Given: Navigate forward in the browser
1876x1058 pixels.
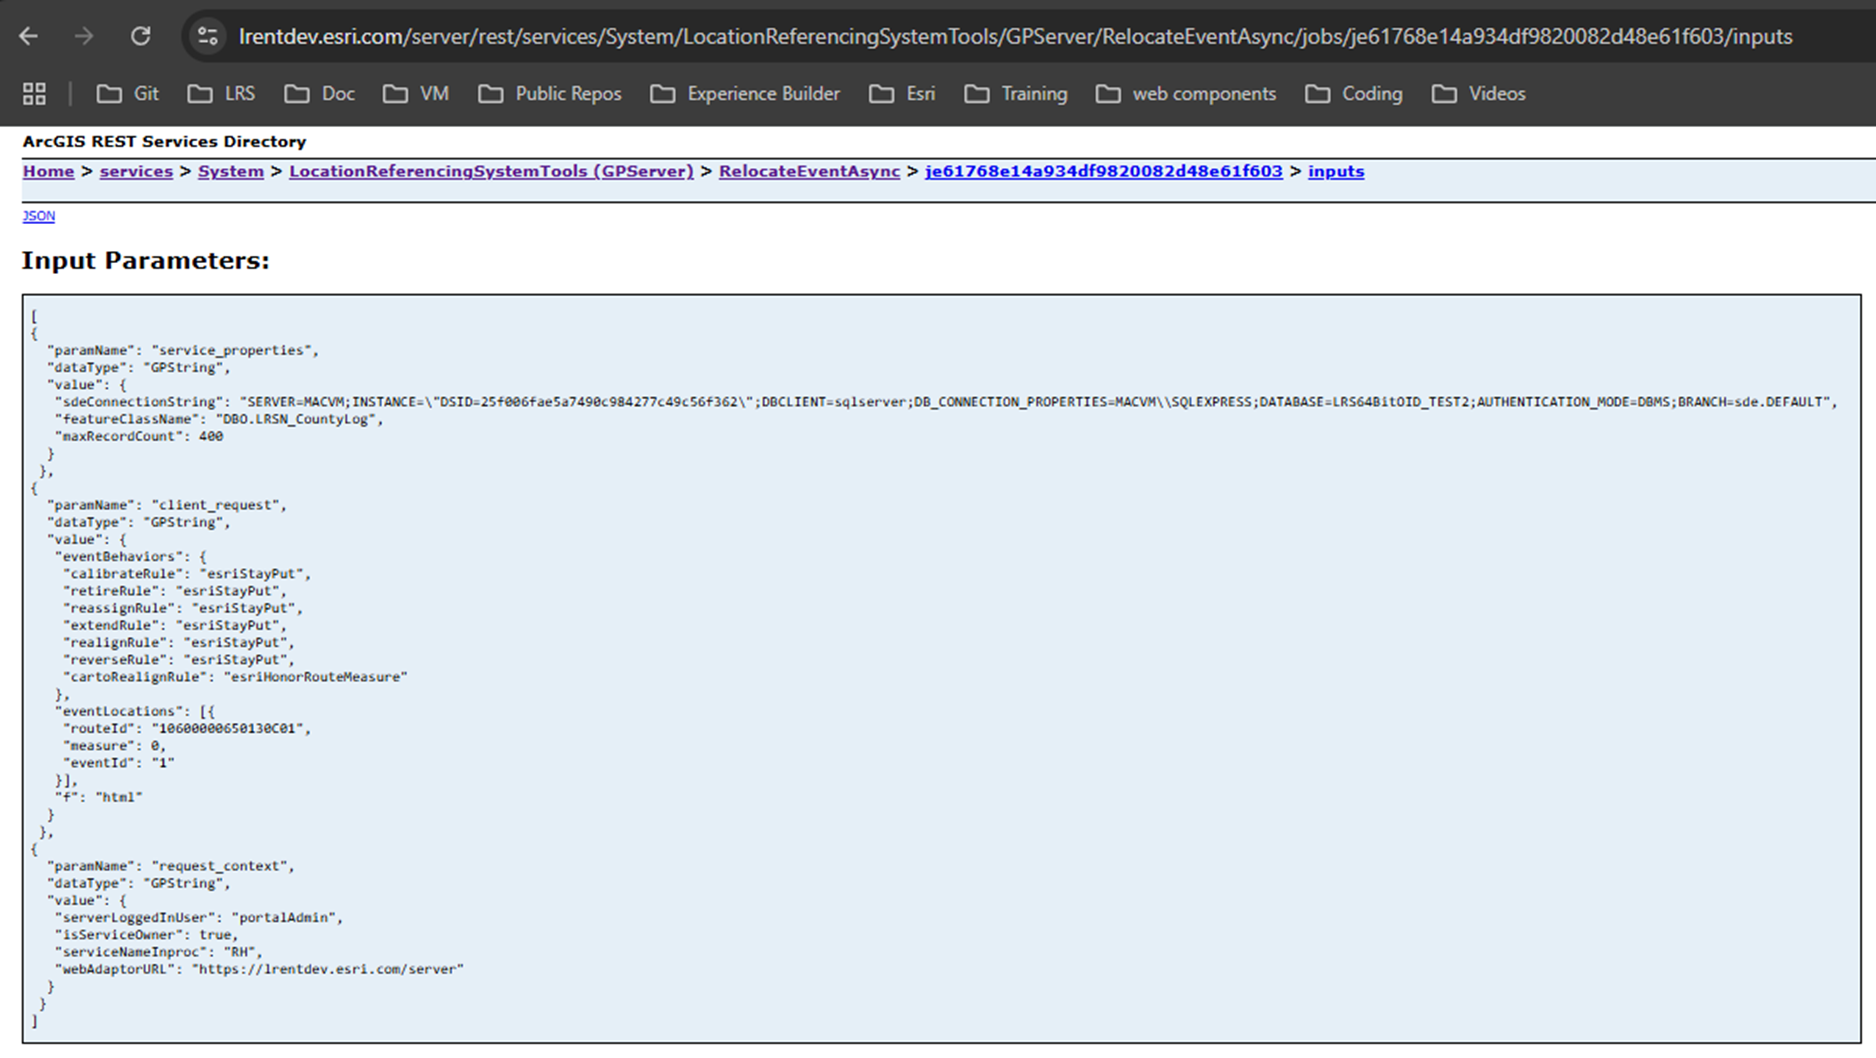Looking at the screenshot, I should (85, 36).
